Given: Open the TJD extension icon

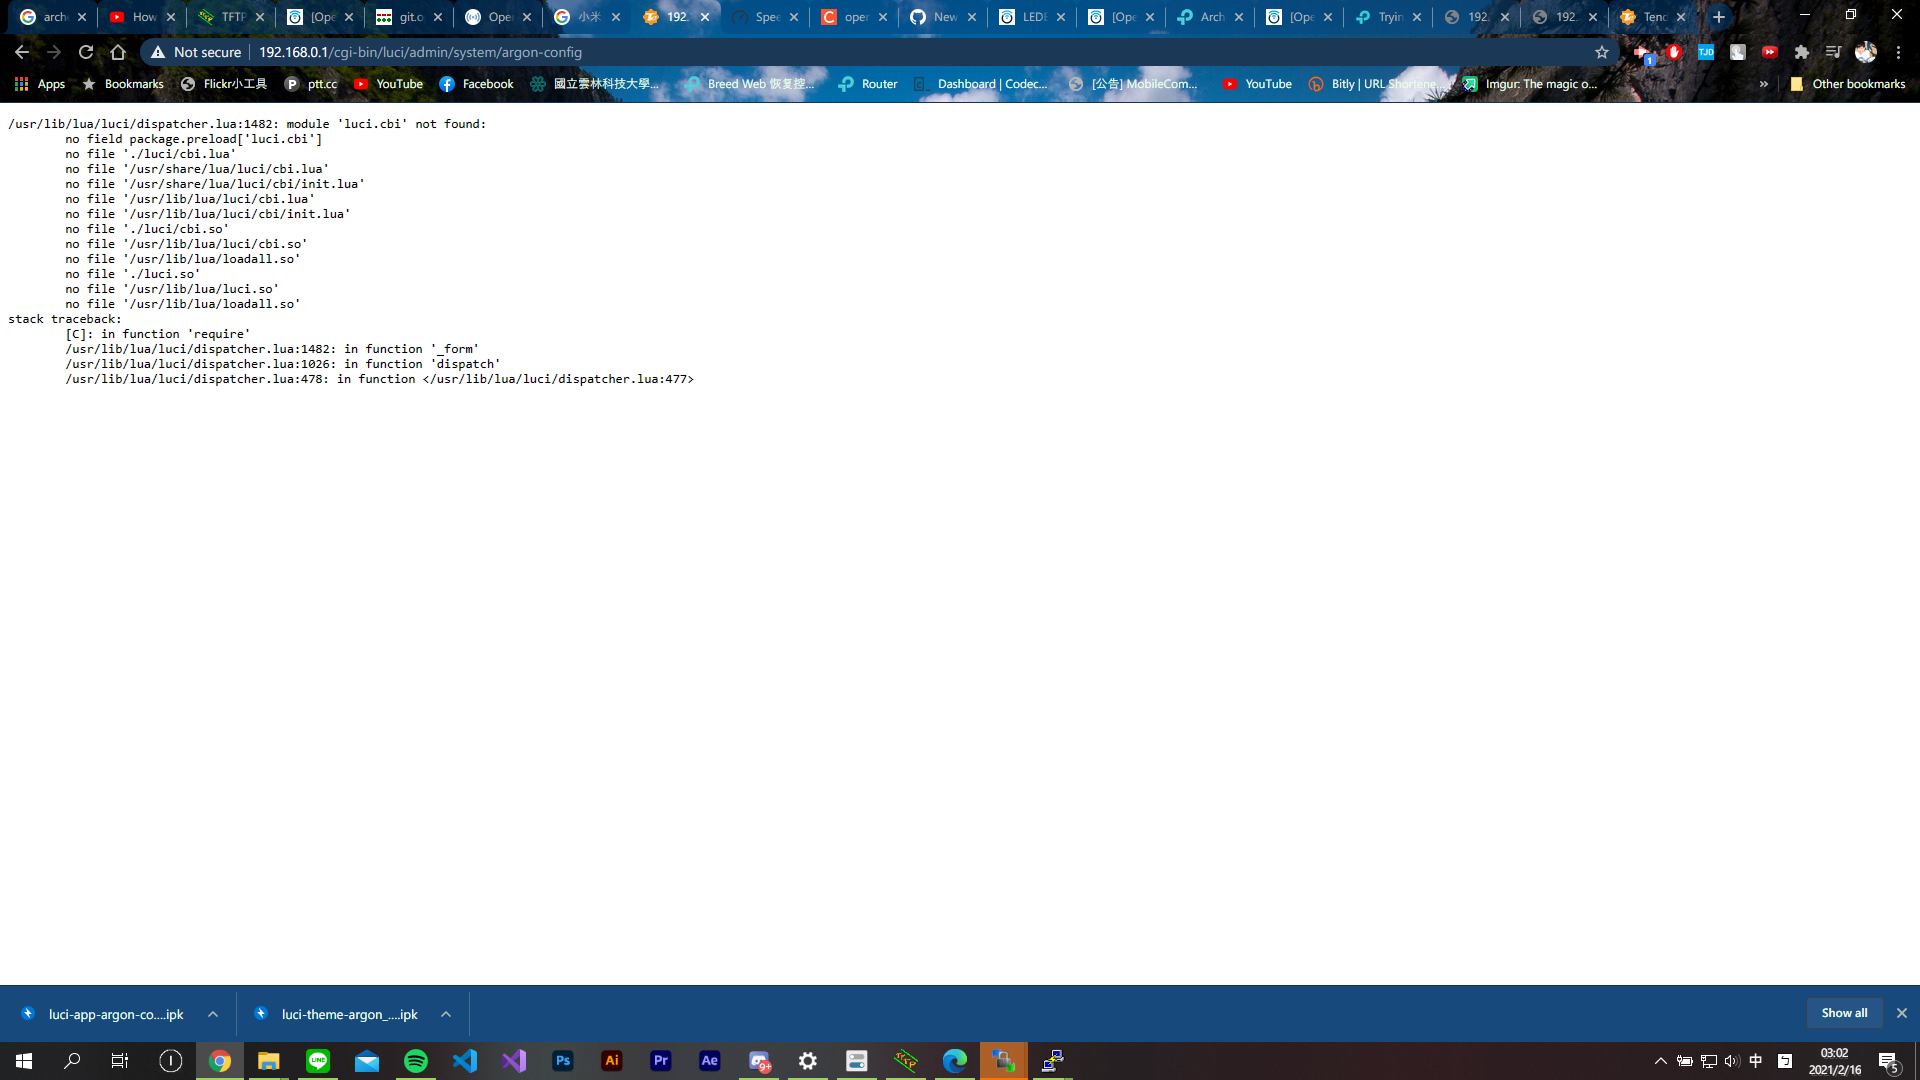Looking at the screenshot, I should click(x=1706, y=52).
